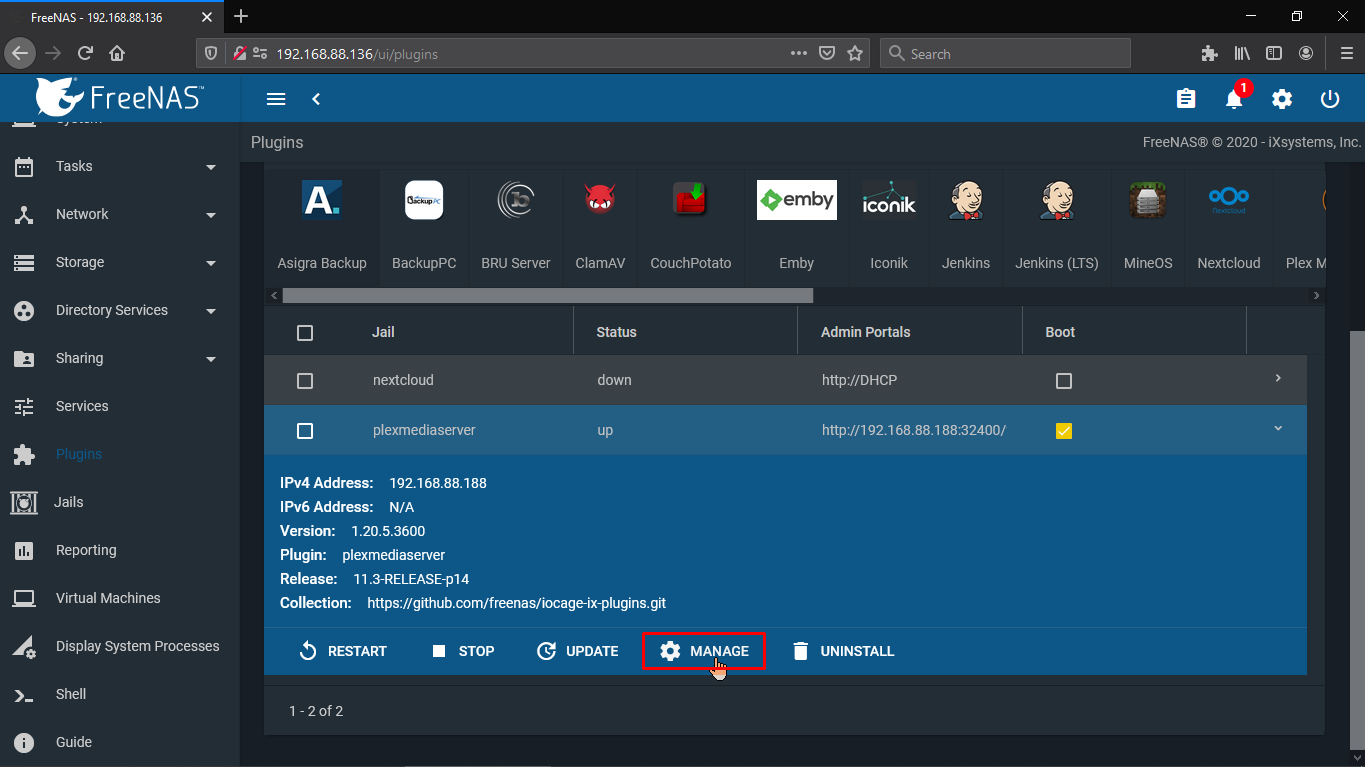This screenshot has width=1365, height=767.
Task: Open the page actions three-dot menu
Action: [x=799, y=53]
